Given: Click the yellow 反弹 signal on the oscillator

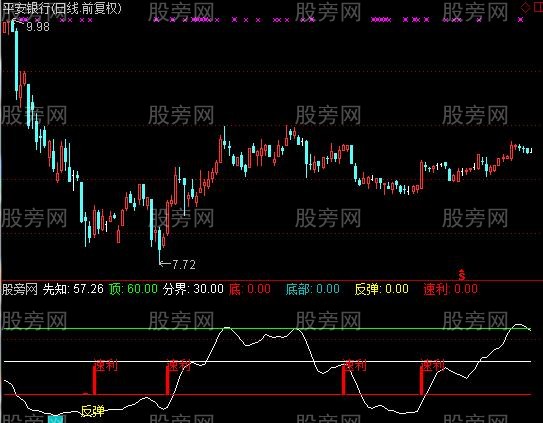Looking at the screenshot, I should pyautogui.click(x=92, y=411).
